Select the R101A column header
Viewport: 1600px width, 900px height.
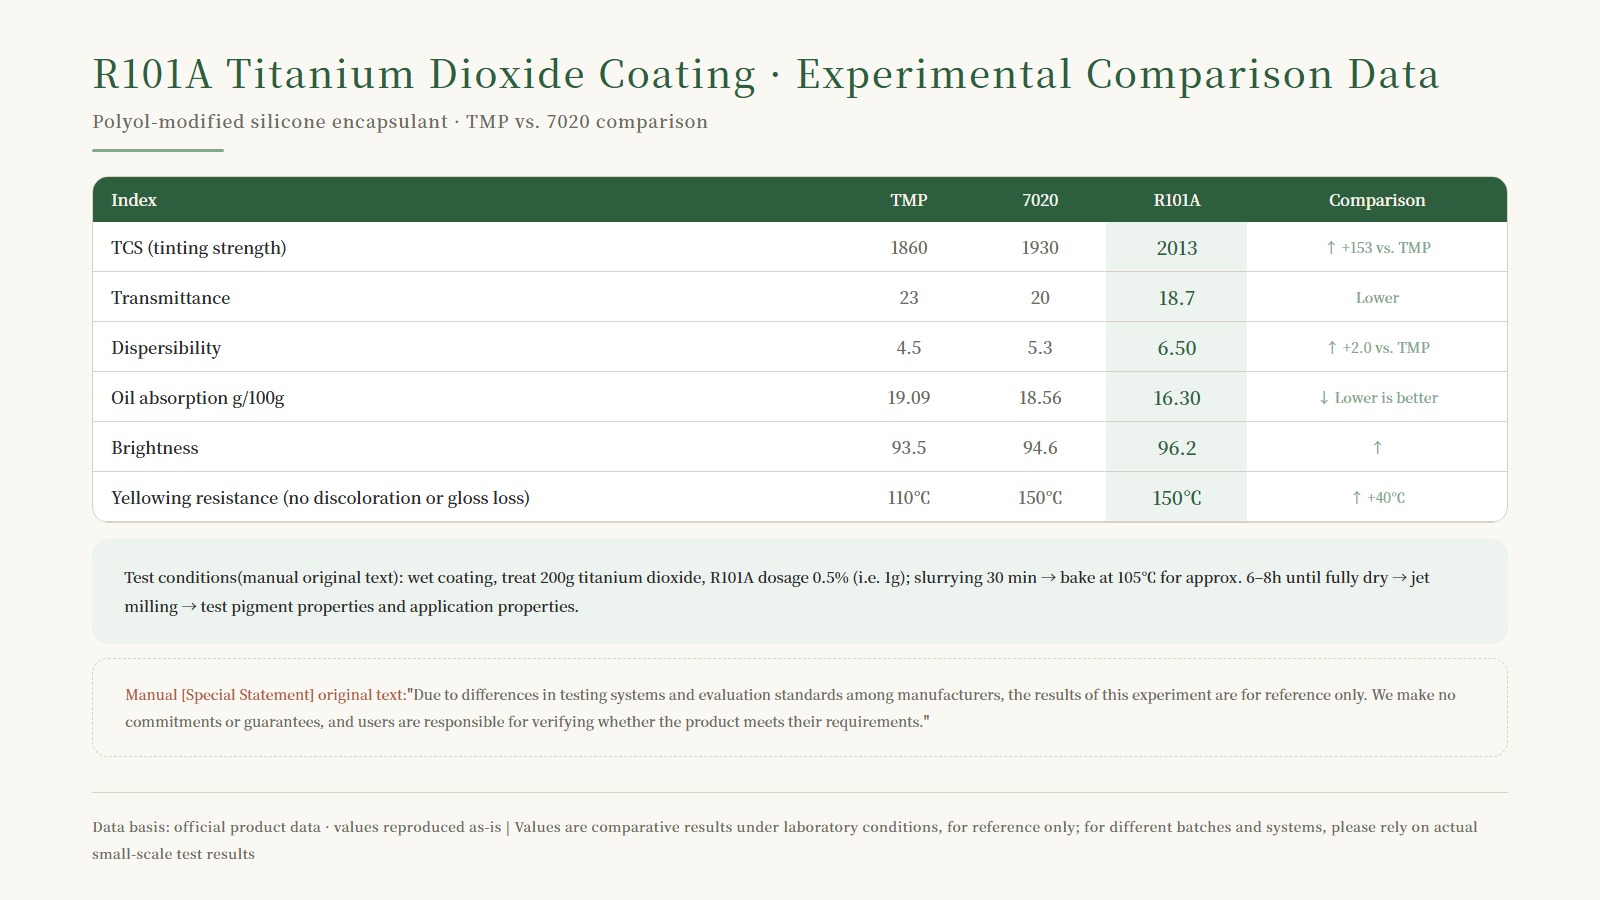point(1177,200)
